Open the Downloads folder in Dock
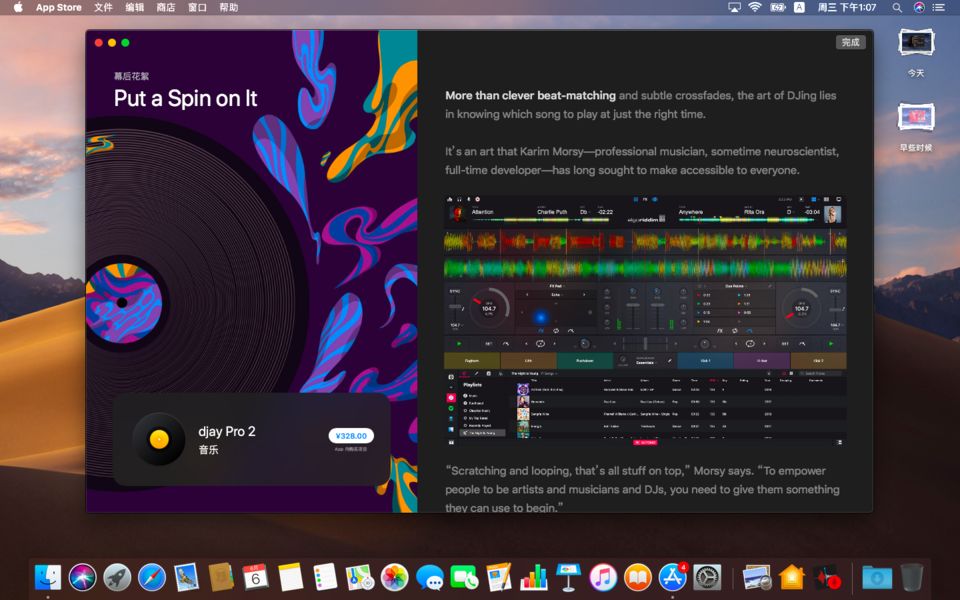Viewport: 960px width, 600px height. coord(877,577)
